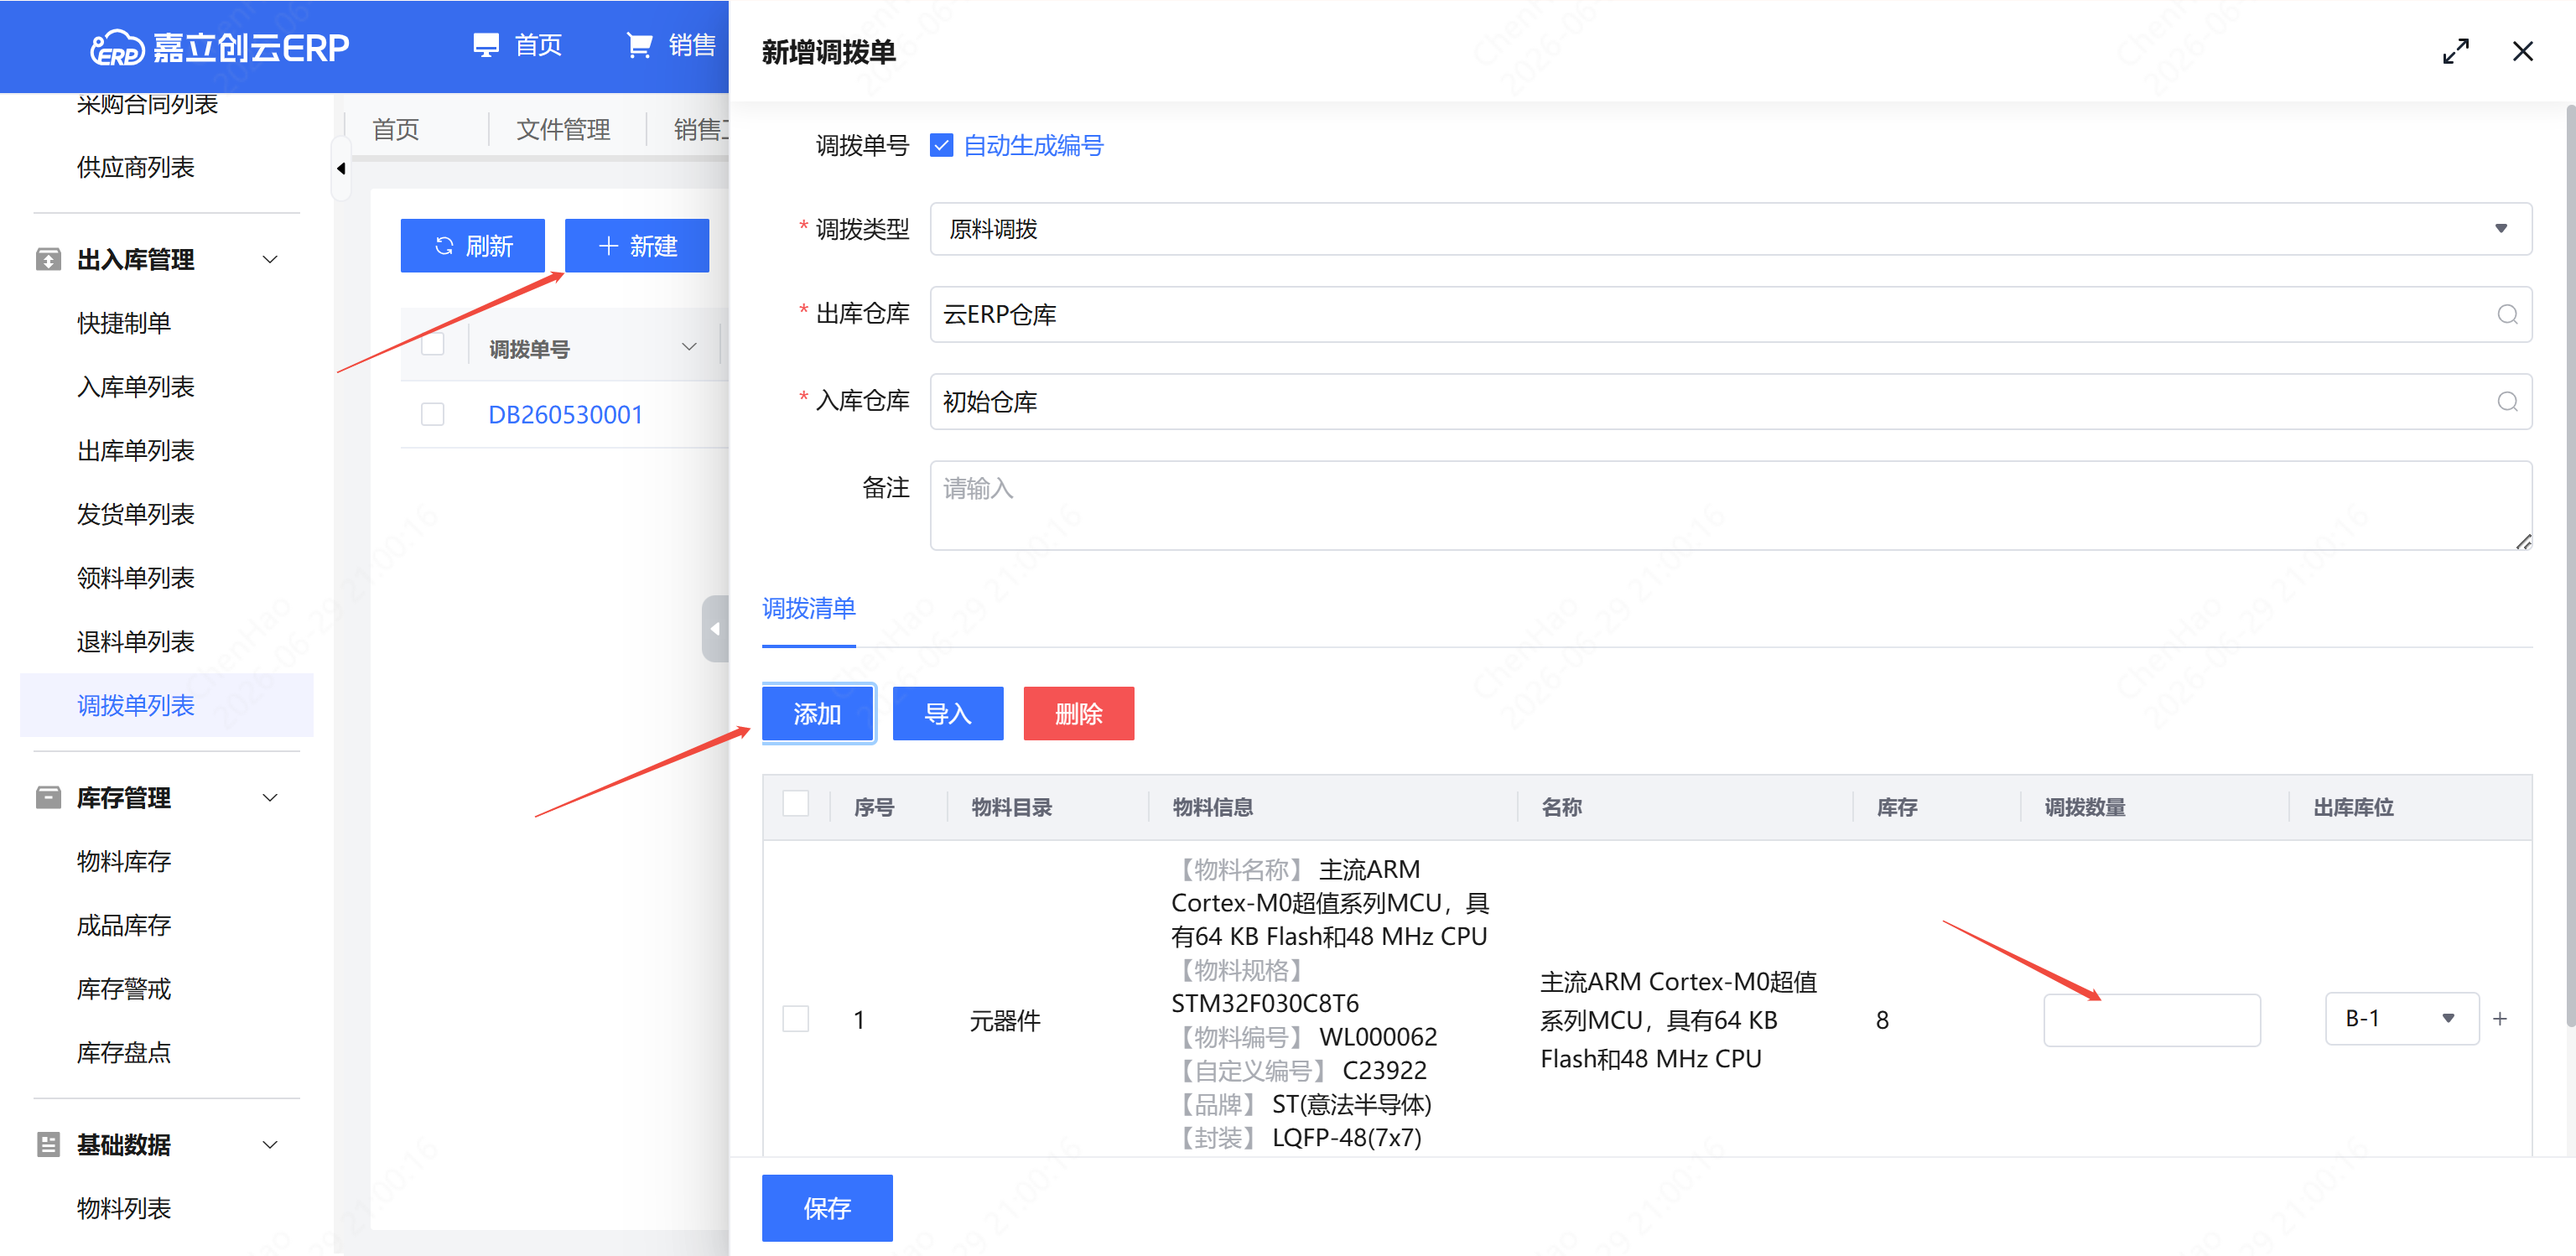
Task: Open 退料单列表 in the sidebar
Action: tap(136, 642)
